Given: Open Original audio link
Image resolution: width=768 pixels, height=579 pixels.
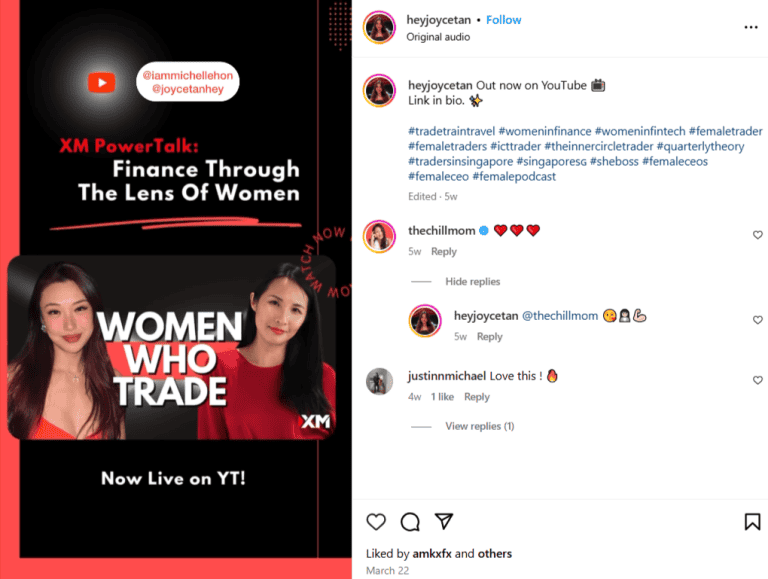Looking at the screenshot, I should point(438,37).
